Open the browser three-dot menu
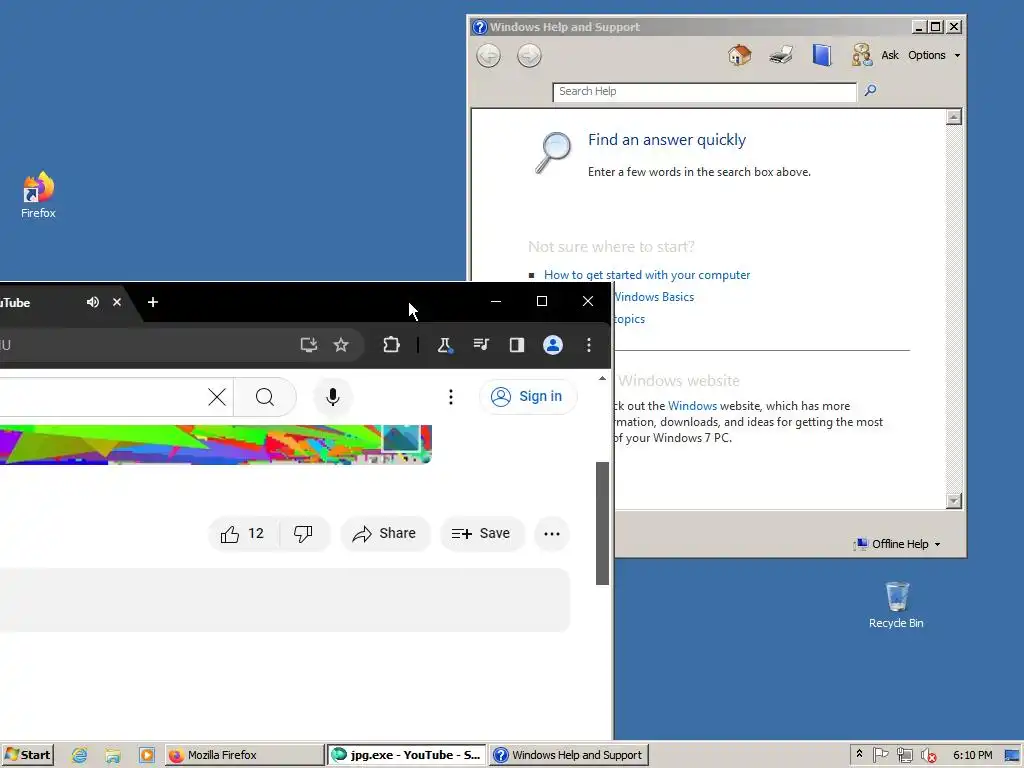 coord(588,345)
